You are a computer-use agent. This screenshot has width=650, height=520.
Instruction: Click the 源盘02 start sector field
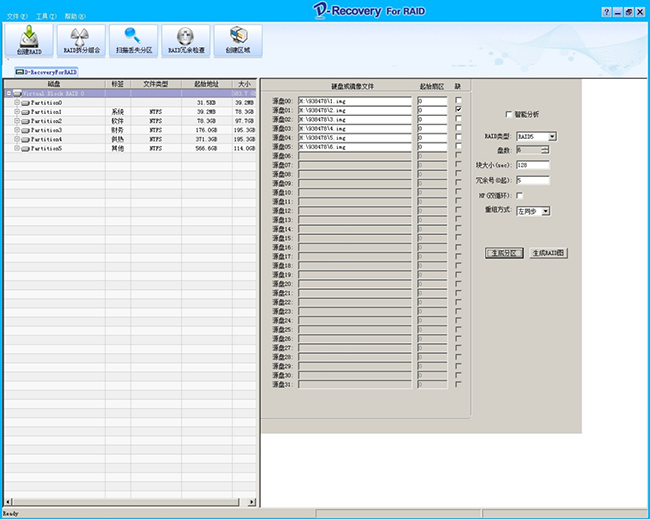[x=432, y=119]
